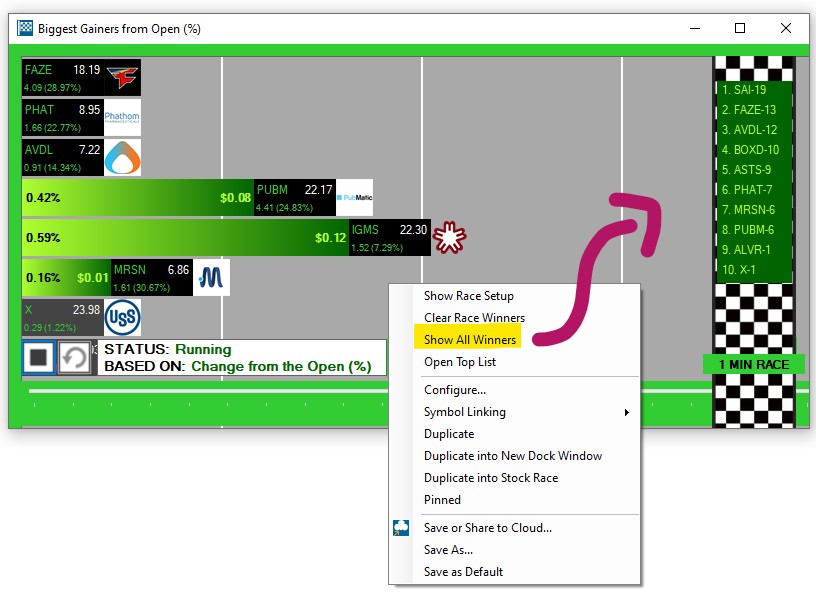816x601 pixels.
Task: Click the FaZe company logo icon
Action: point(122,78)
